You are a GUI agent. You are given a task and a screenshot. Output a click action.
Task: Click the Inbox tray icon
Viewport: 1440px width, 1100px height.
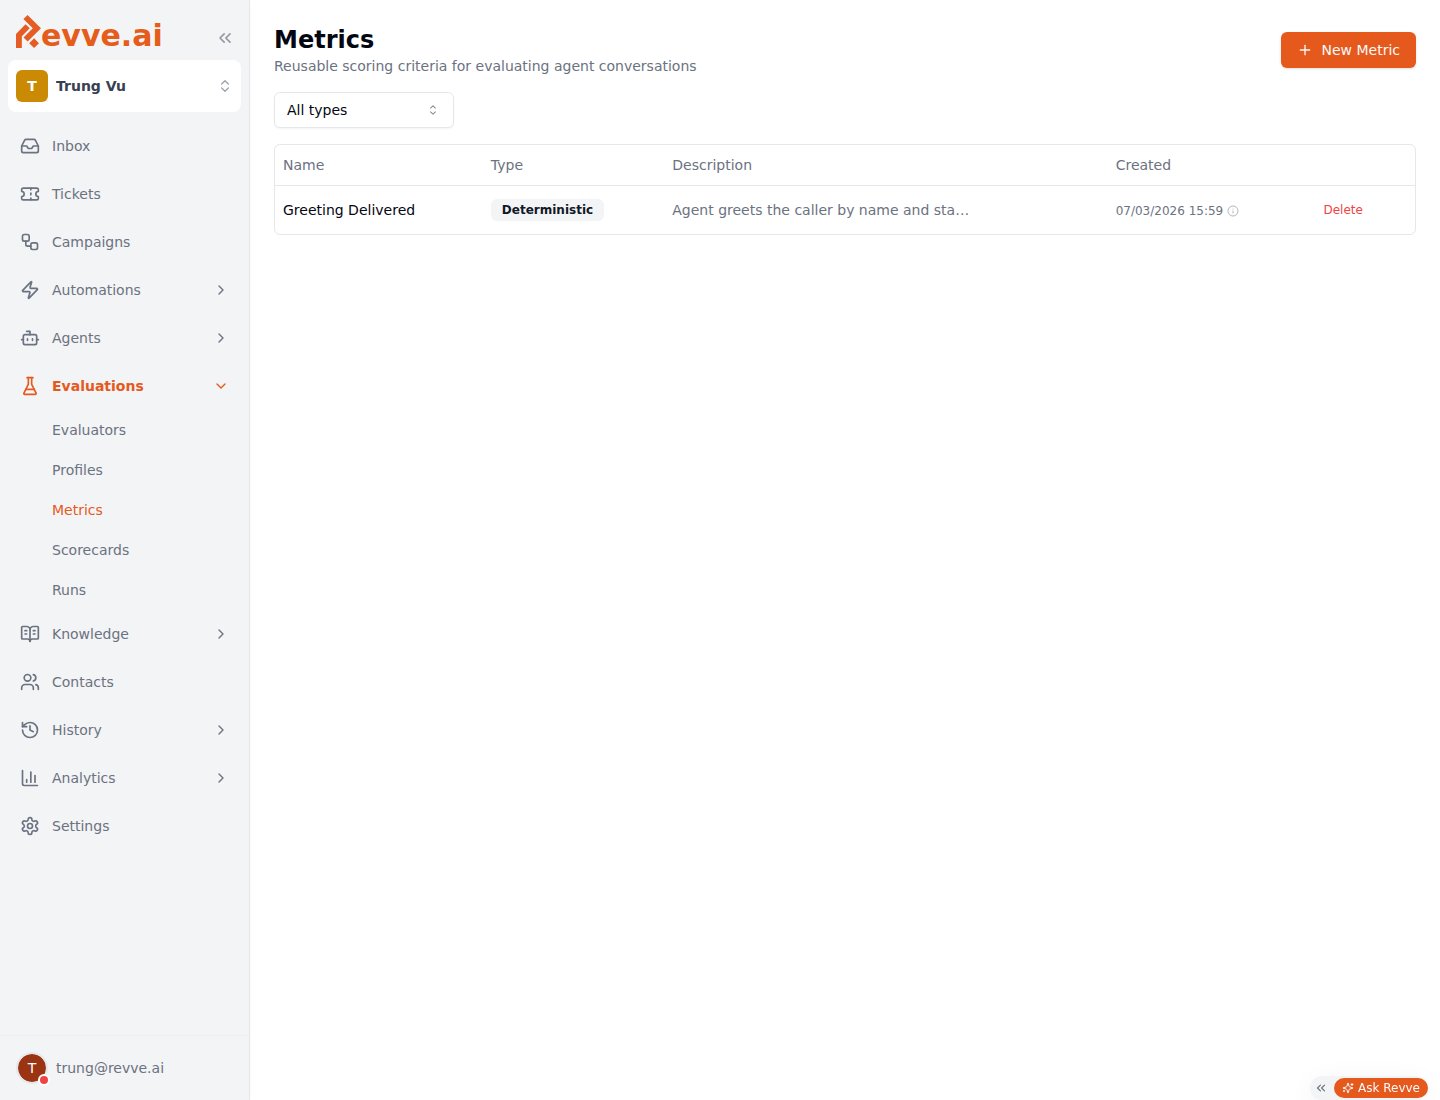(x=30, y=146)
